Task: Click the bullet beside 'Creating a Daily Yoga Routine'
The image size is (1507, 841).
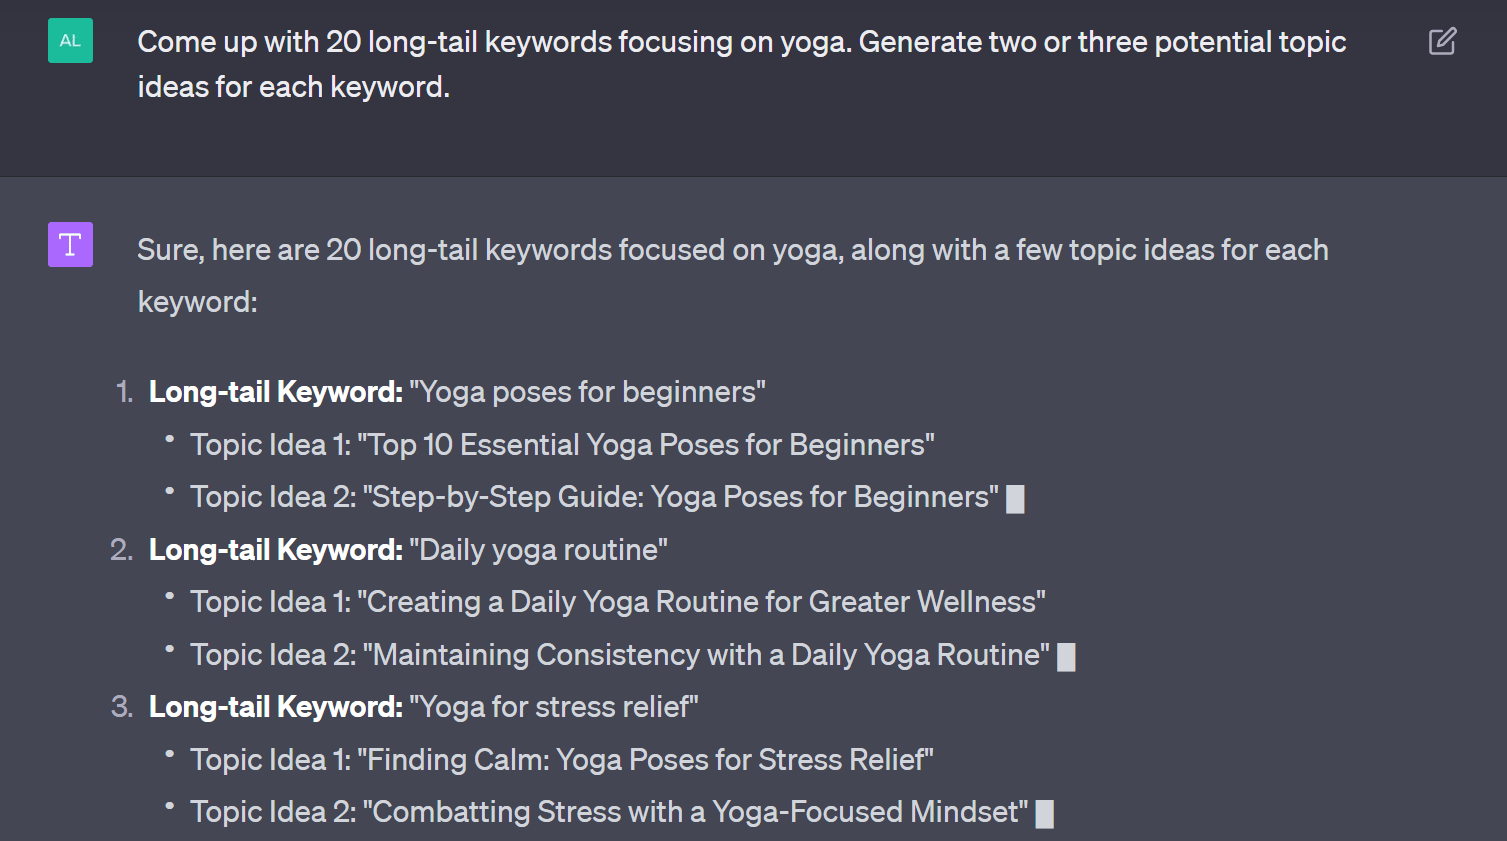Action: click(170, 594)
